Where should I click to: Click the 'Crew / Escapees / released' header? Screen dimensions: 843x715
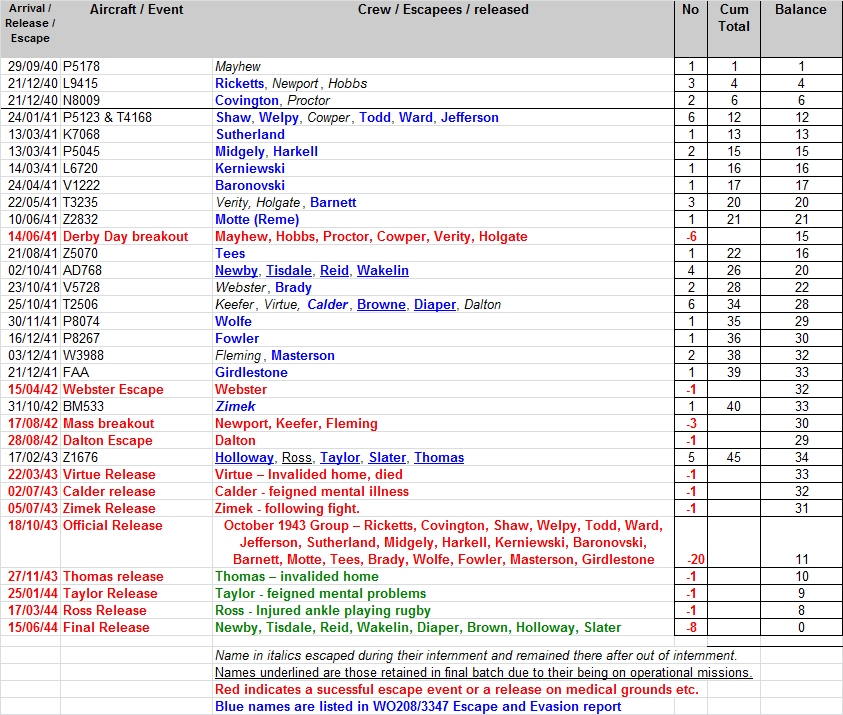point(443,10)
